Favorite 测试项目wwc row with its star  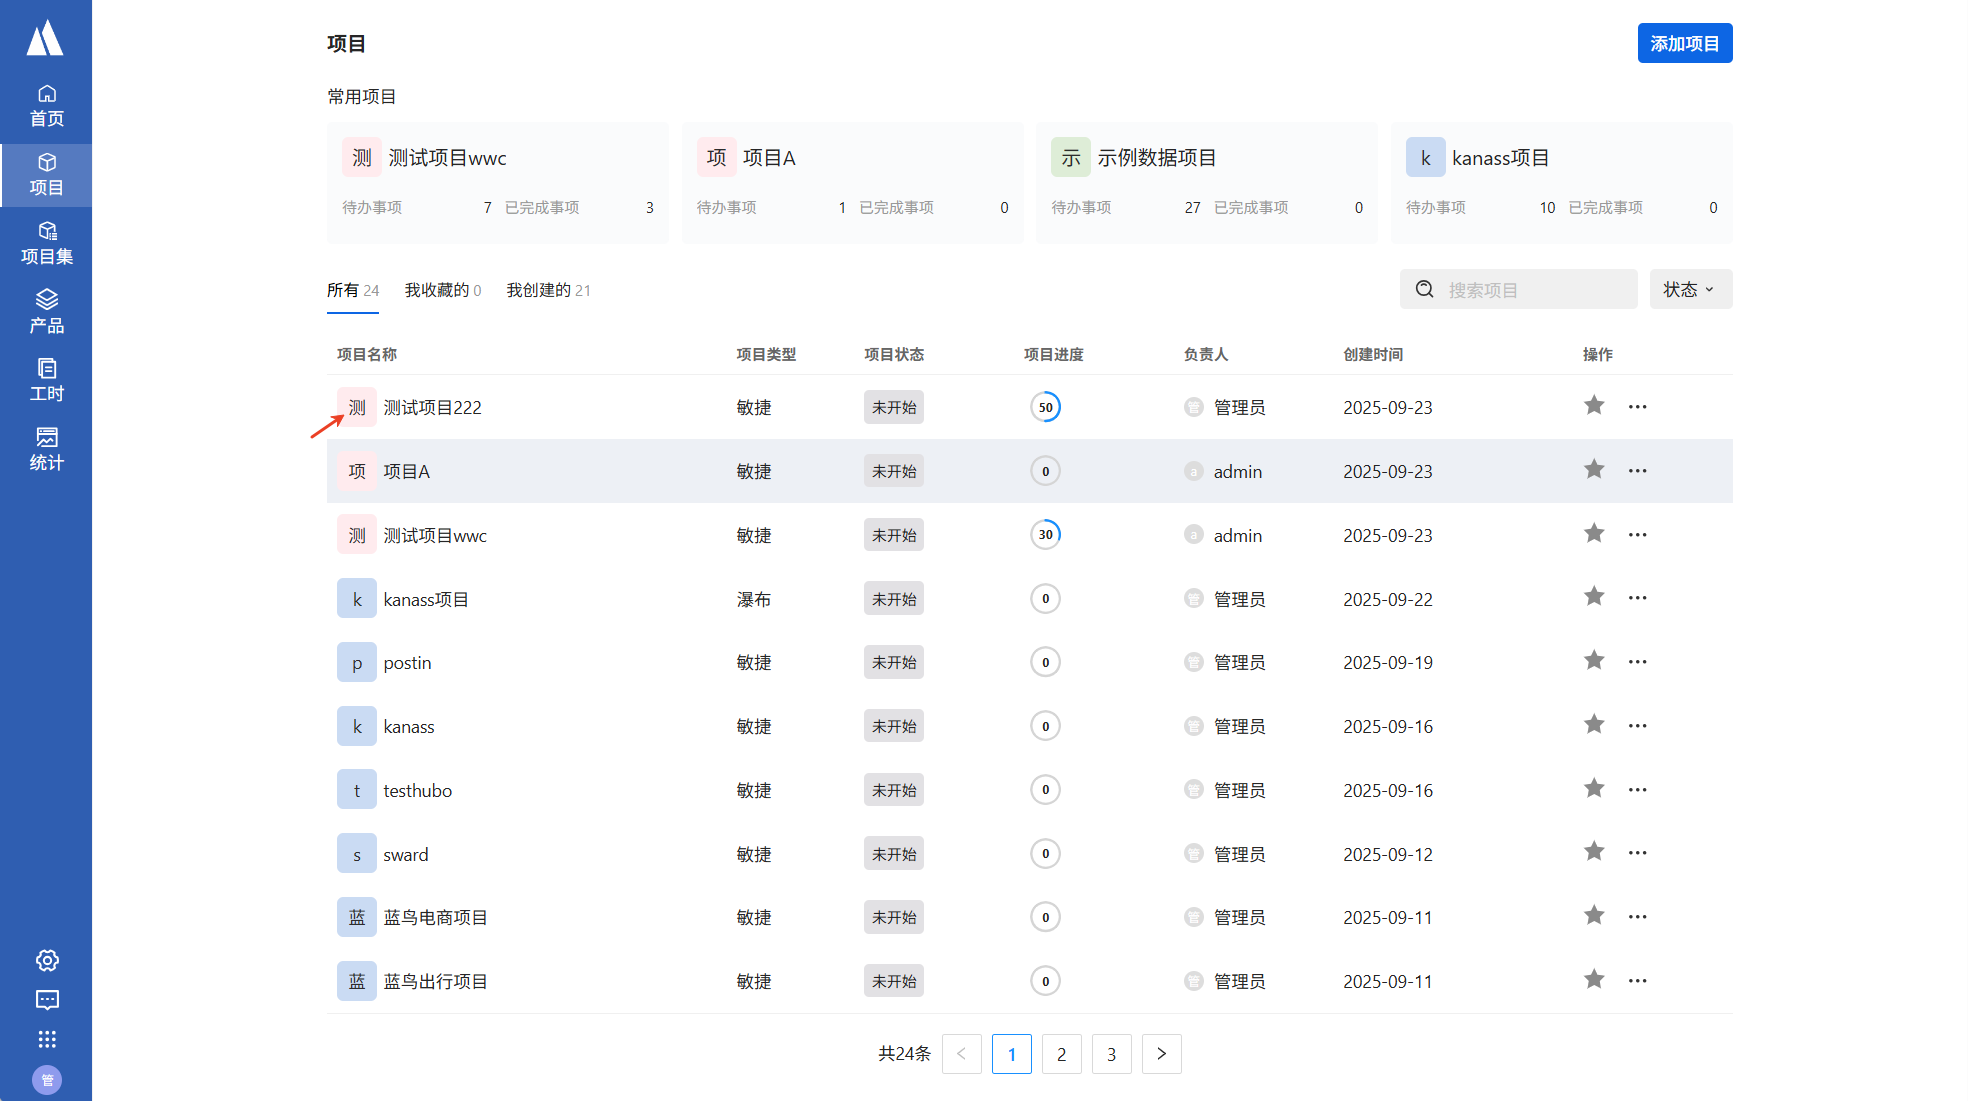[x=1594, y=533]
